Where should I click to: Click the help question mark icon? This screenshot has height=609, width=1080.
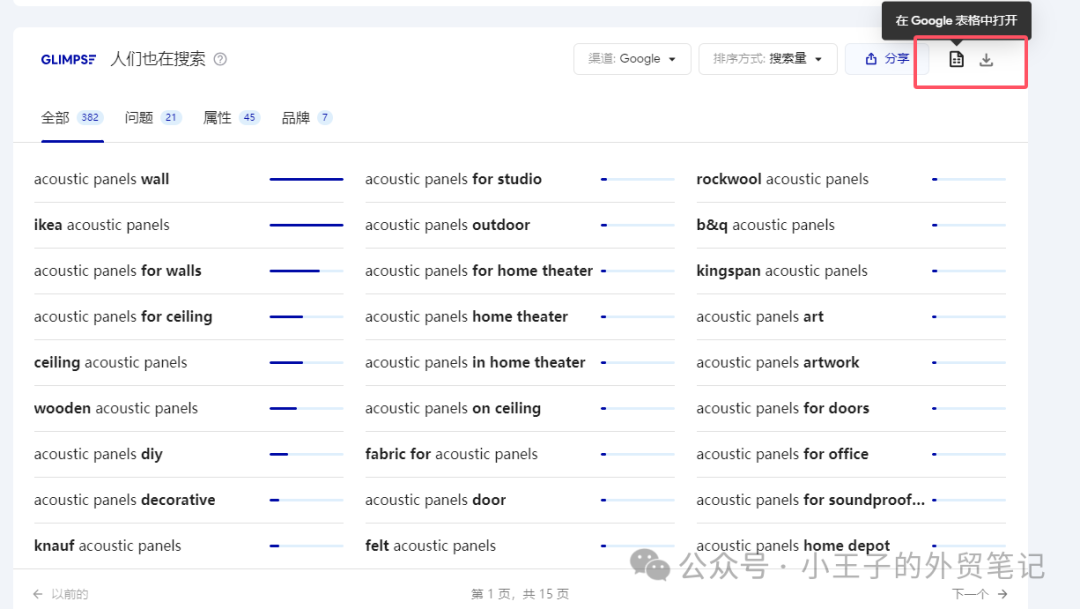tap(220, 59)
